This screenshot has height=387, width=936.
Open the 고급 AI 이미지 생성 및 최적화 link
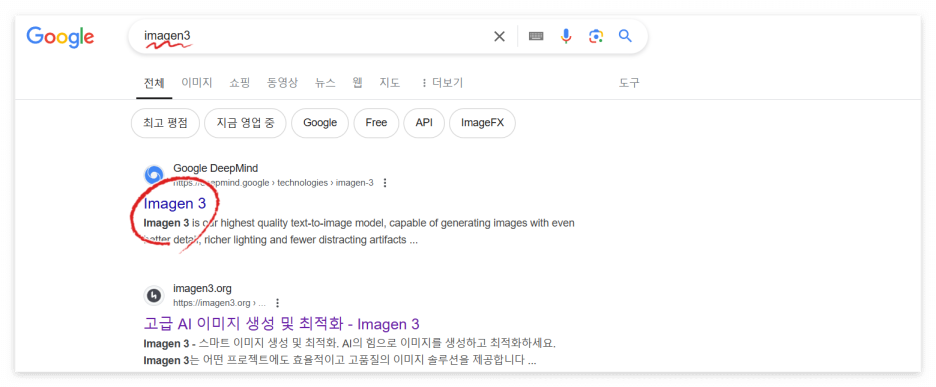[x=282, y=324]
